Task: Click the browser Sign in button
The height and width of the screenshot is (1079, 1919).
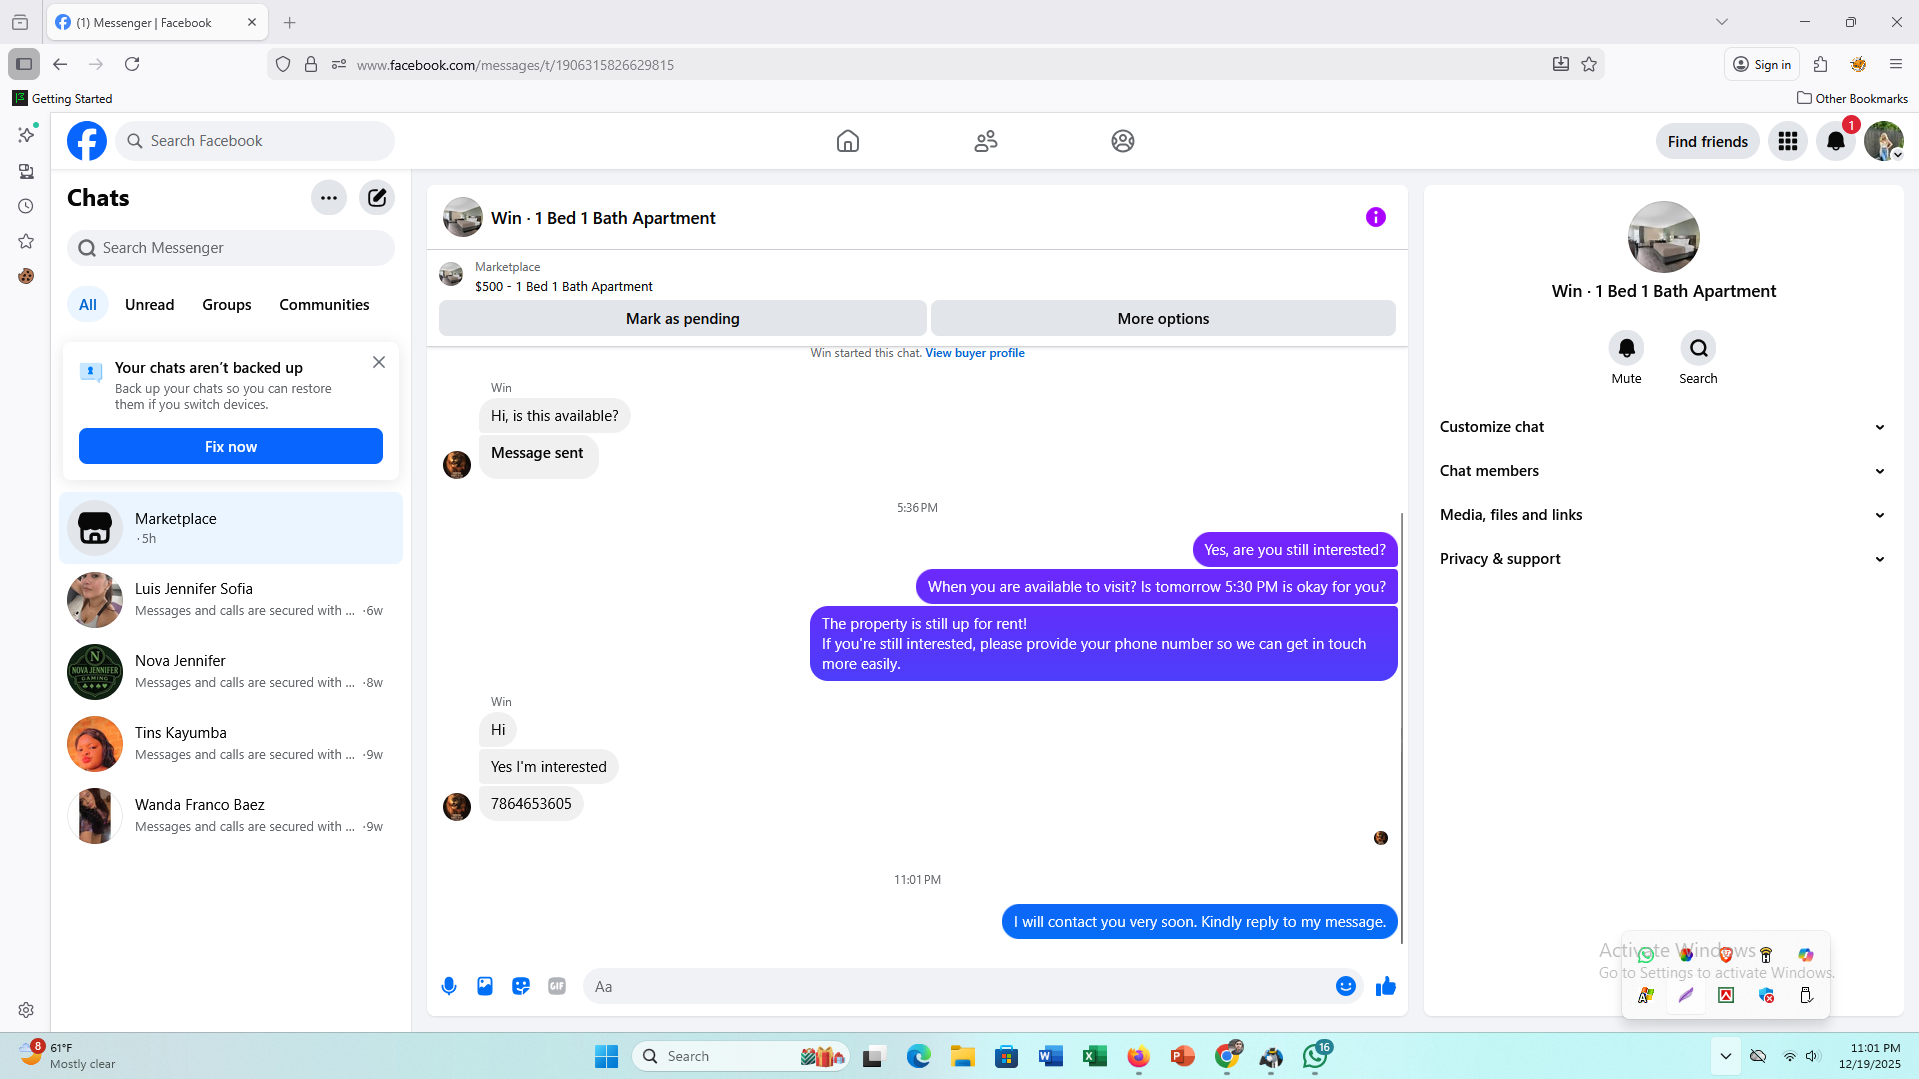Action: 1762,64
